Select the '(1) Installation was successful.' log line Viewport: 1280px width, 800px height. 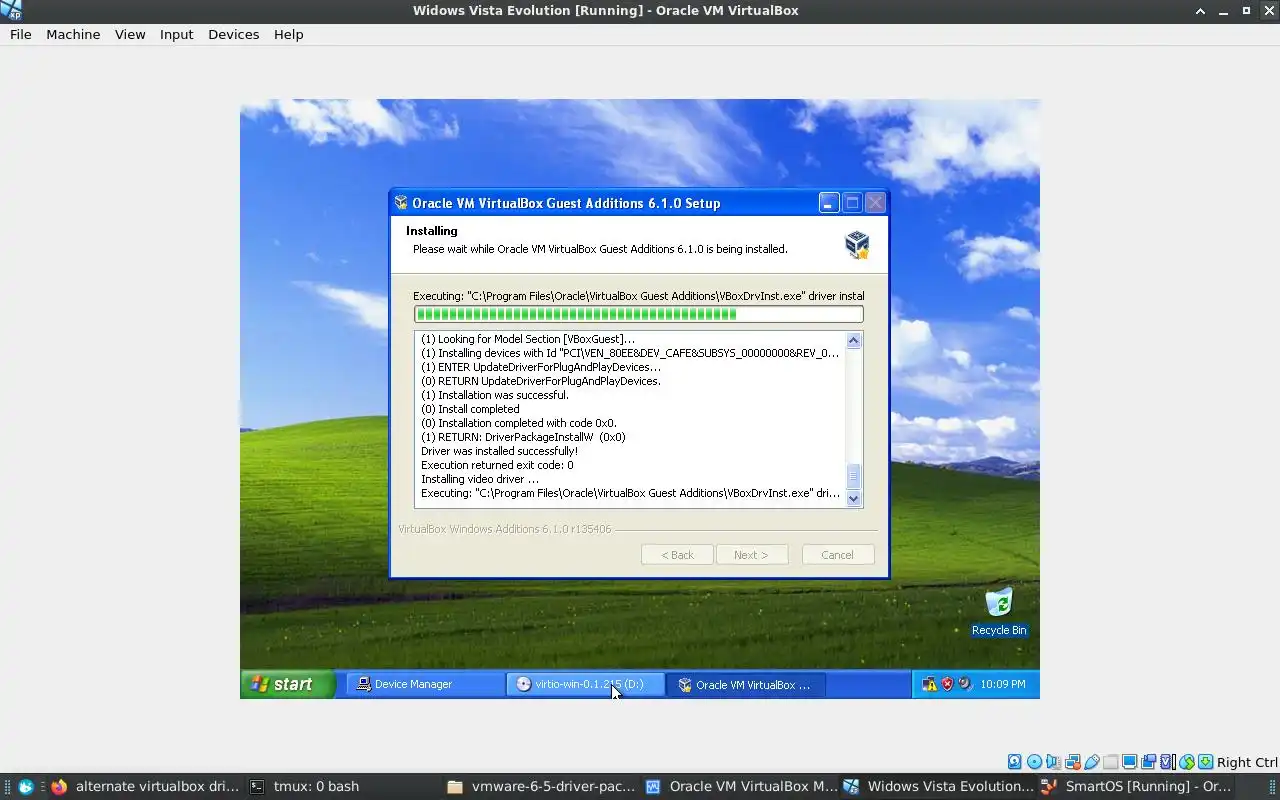494,395
